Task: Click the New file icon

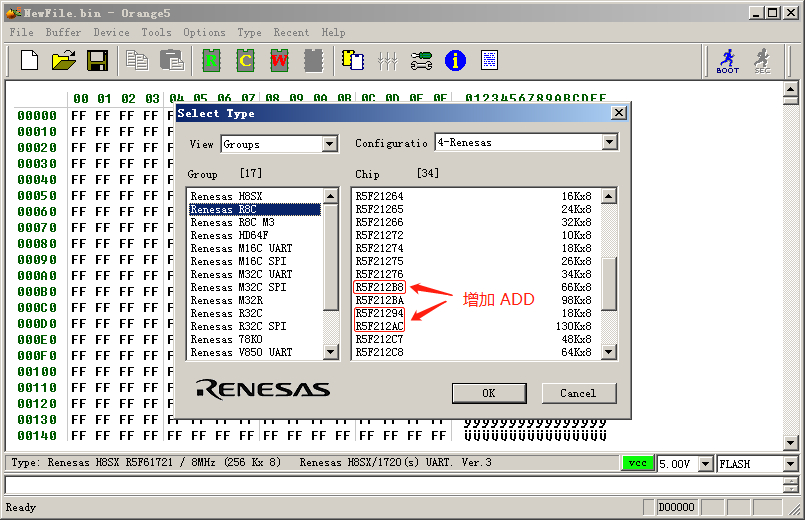Action: (29, 61)
